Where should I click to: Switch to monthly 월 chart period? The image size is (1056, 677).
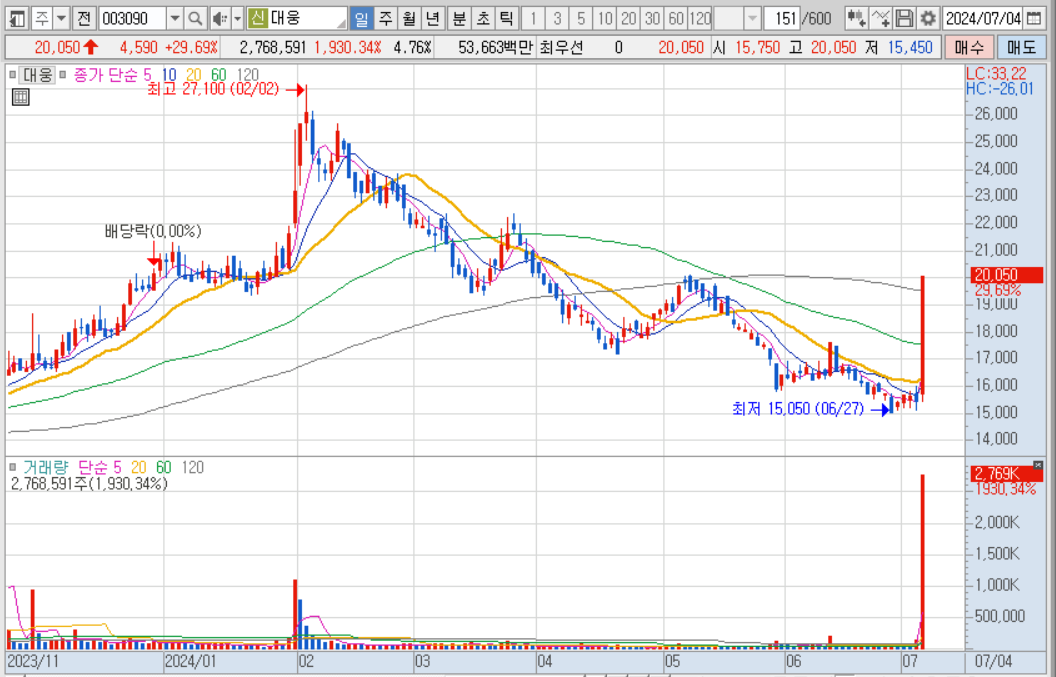(x=409, y=18)
